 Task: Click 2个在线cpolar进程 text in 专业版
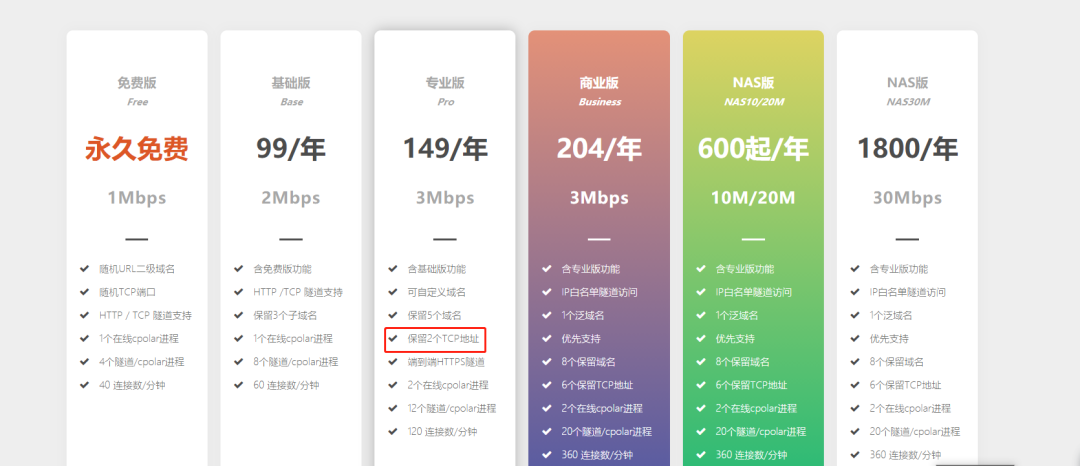(448, 385)
